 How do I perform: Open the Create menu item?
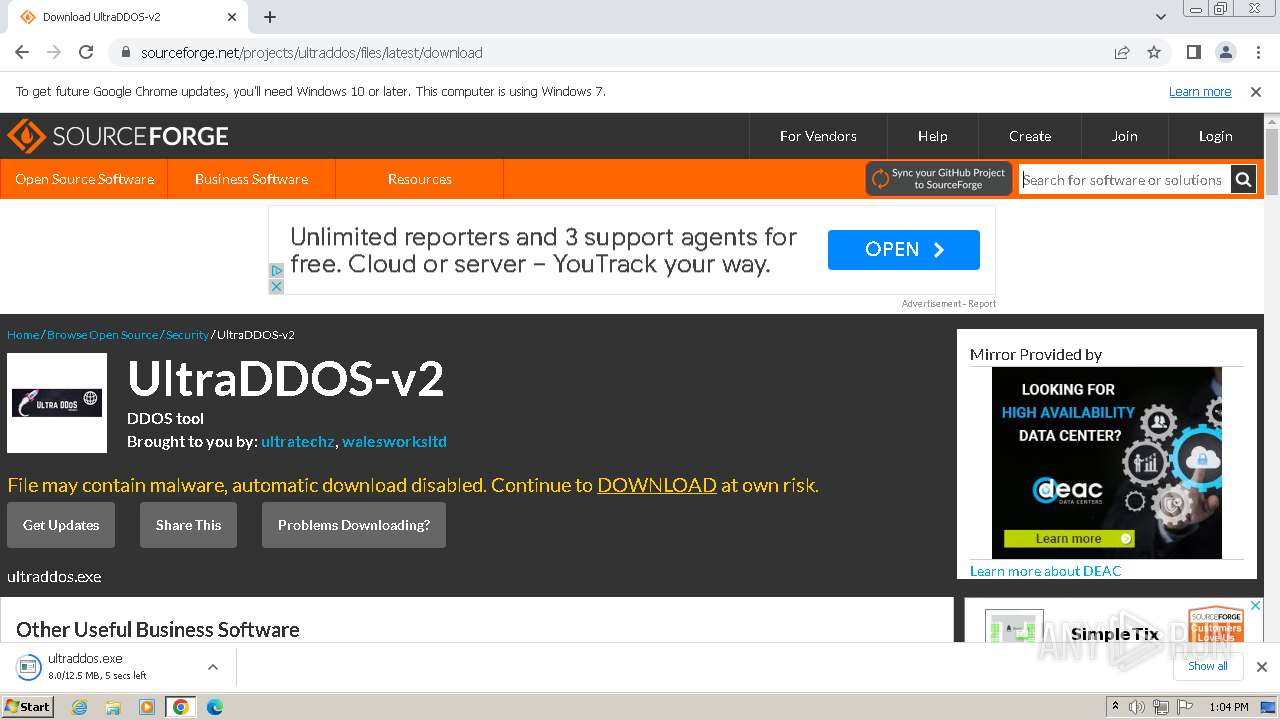pos(1030,136)
